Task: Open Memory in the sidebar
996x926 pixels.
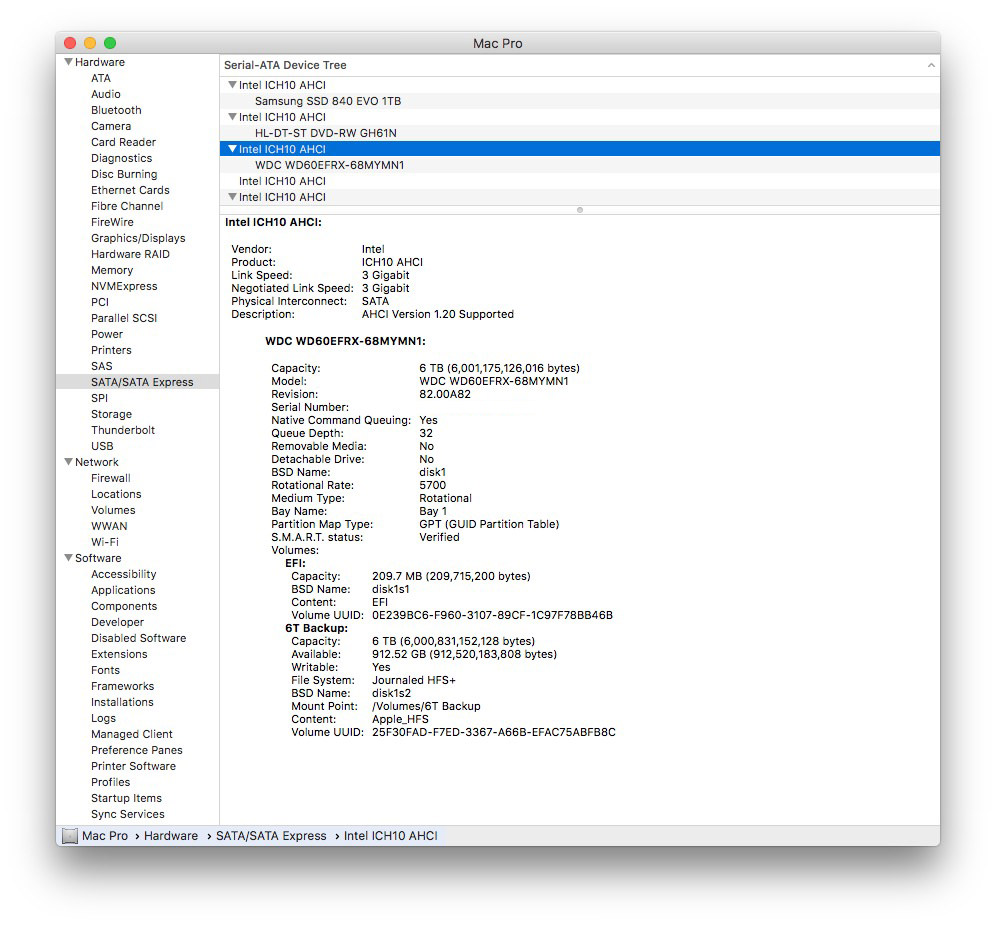Action: click(112, 270)
